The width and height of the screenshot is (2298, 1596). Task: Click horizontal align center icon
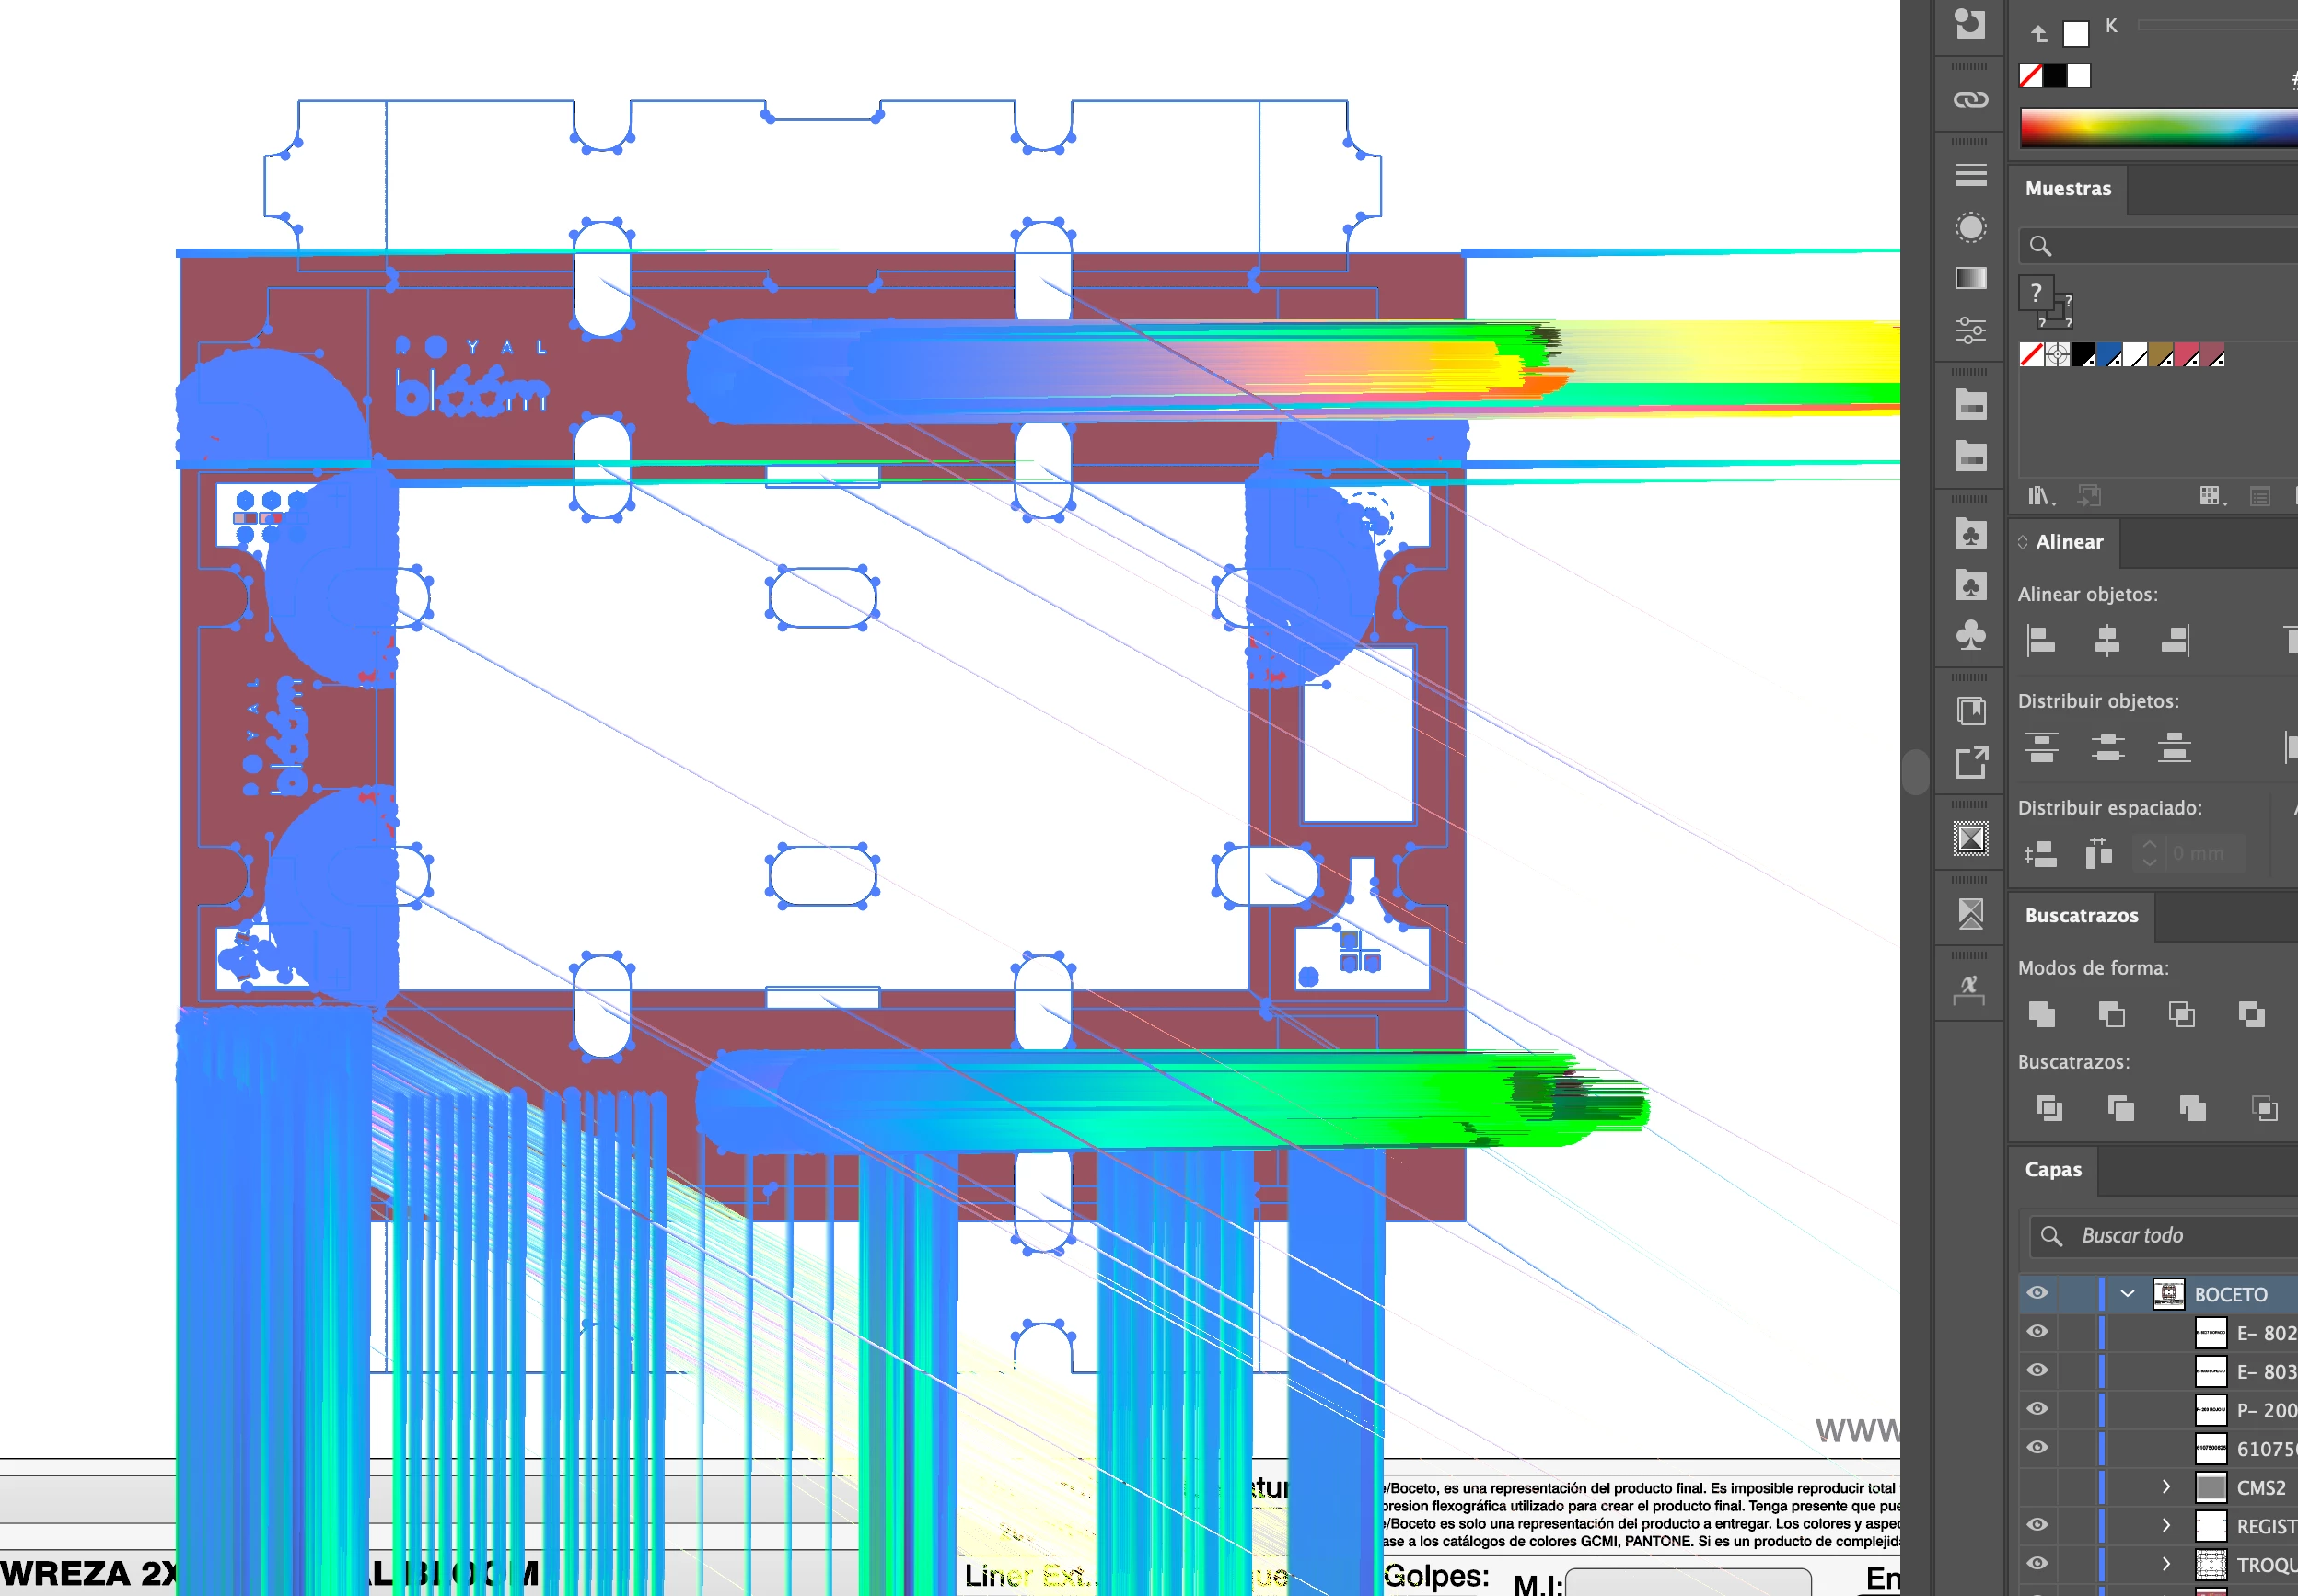(2107, 640)
